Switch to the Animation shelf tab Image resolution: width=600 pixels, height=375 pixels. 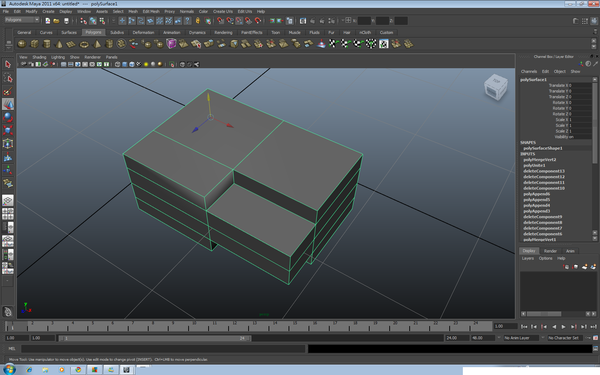(x=172, y=33)
